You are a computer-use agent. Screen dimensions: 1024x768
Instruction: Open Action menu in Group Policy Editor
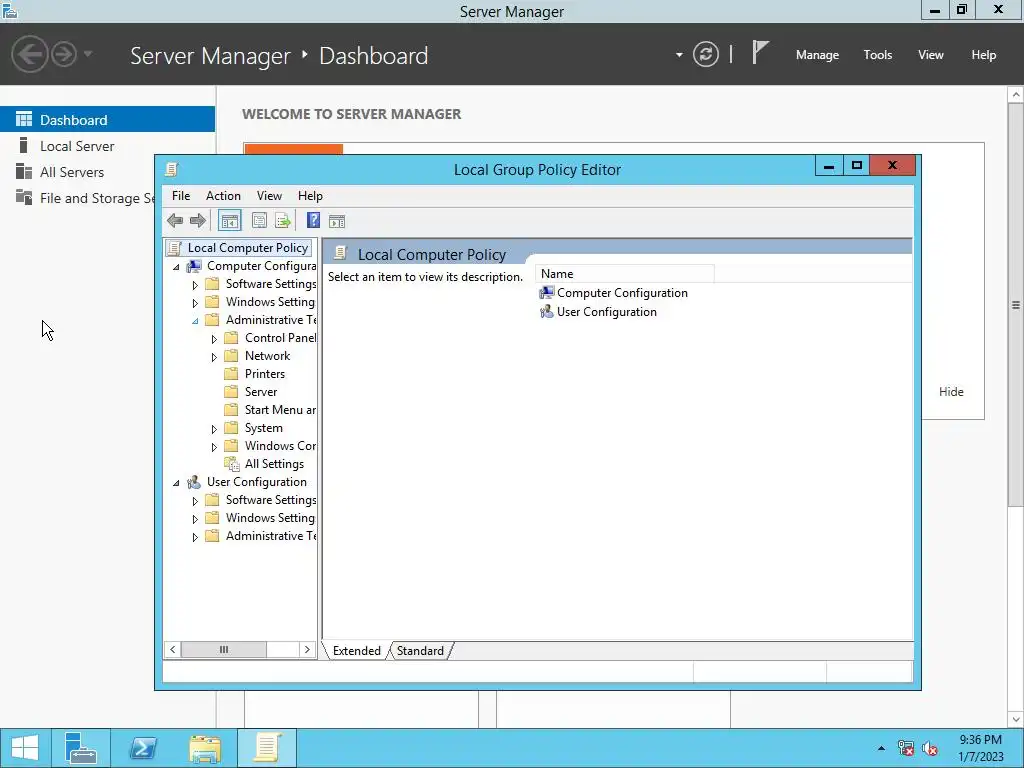pyautogui.click(x=223, y=195)
